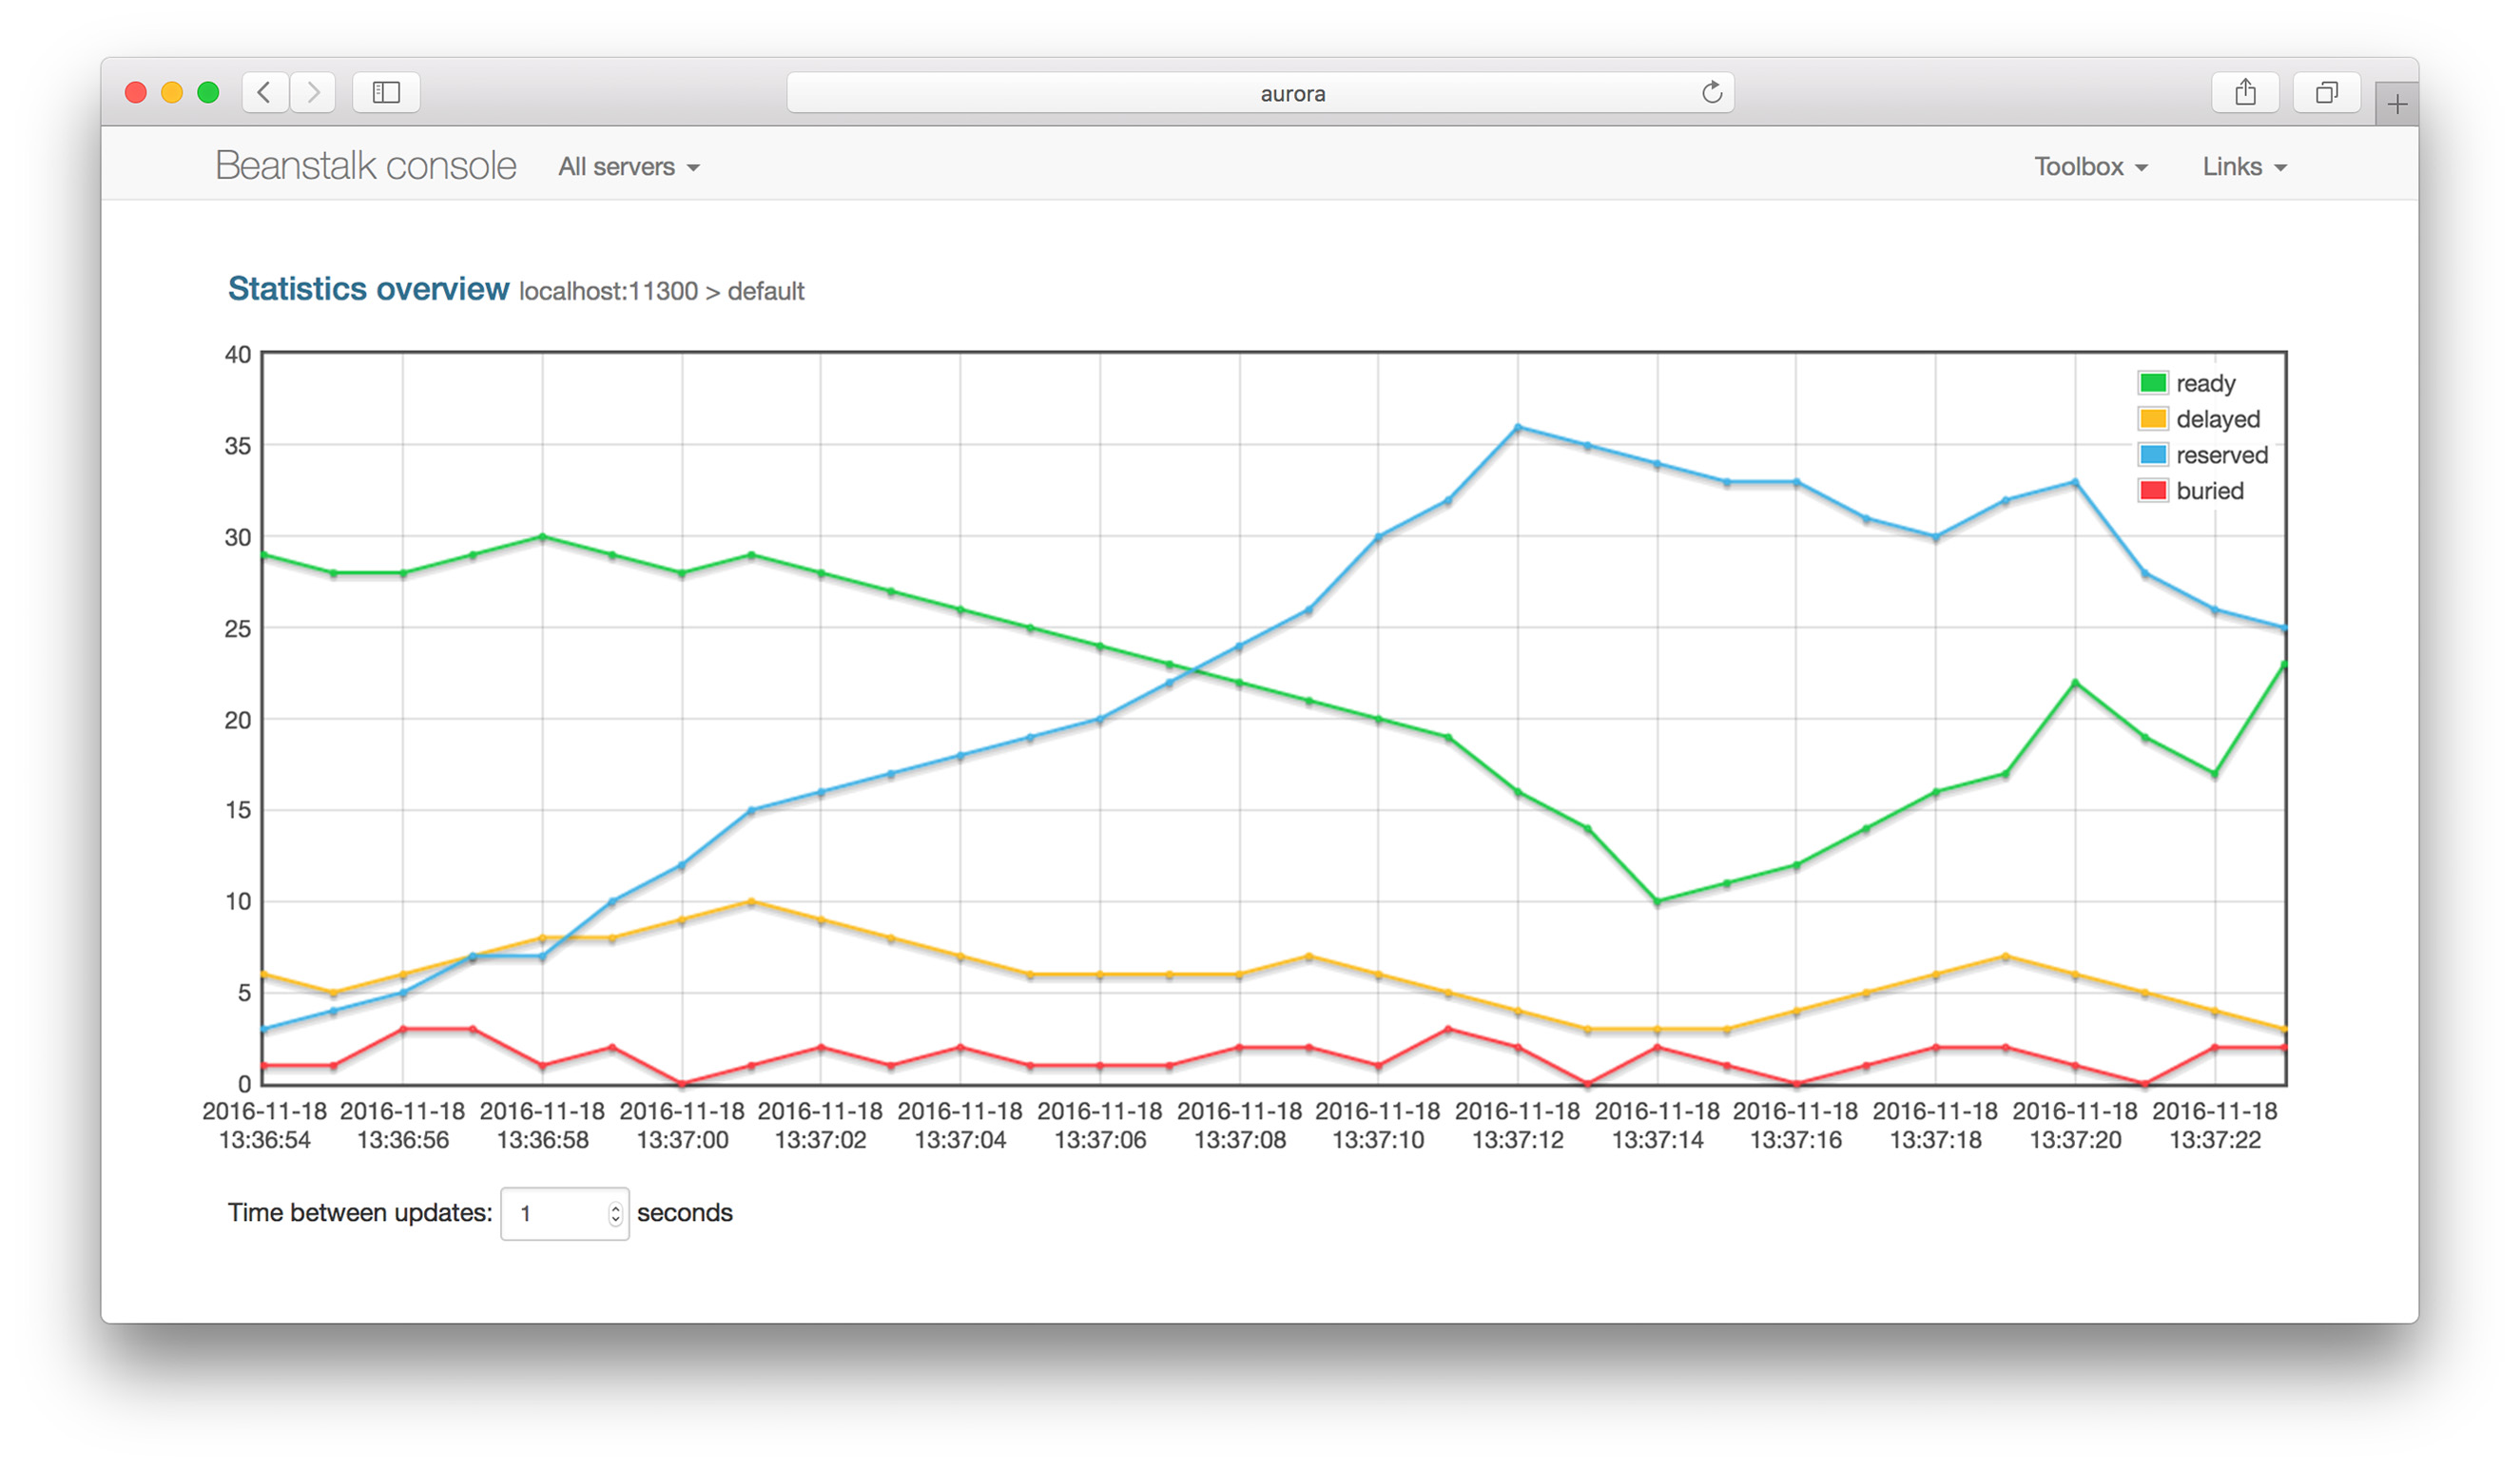Click the green ready legend swatch
The height and width of the screenshot is (1468, 2520).
point(2152,383)
